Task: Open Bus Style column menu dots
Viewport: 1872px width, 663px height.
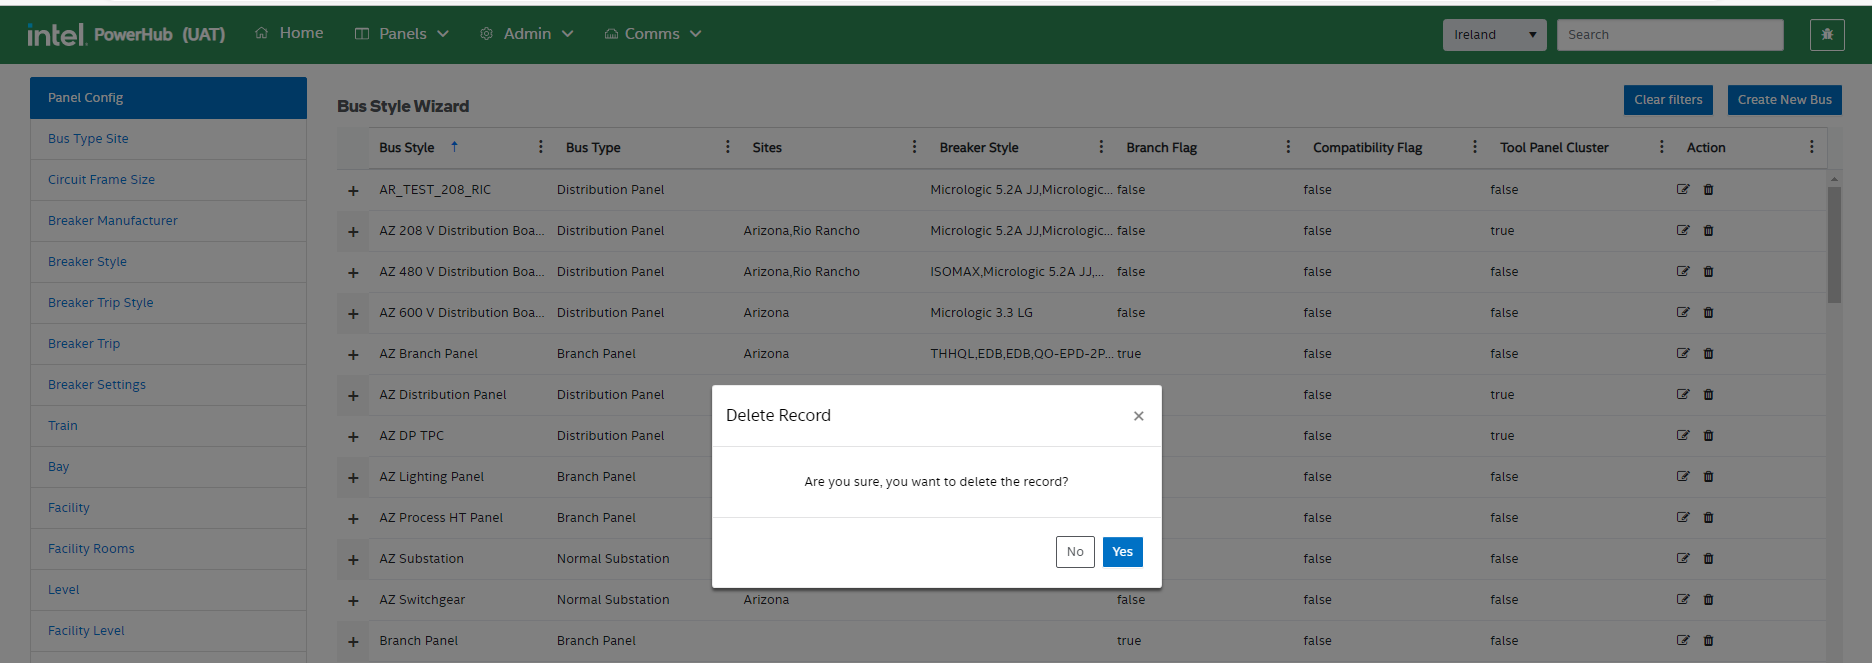Action: (x=541, y=147)
